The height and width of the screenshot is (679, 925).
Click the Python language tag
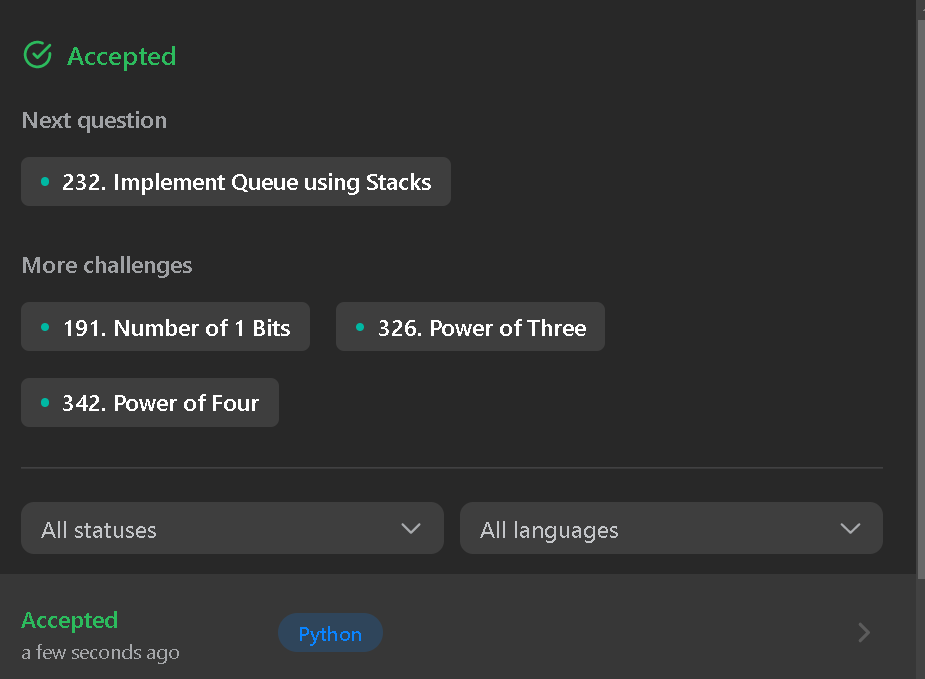(x=330, y=633)
